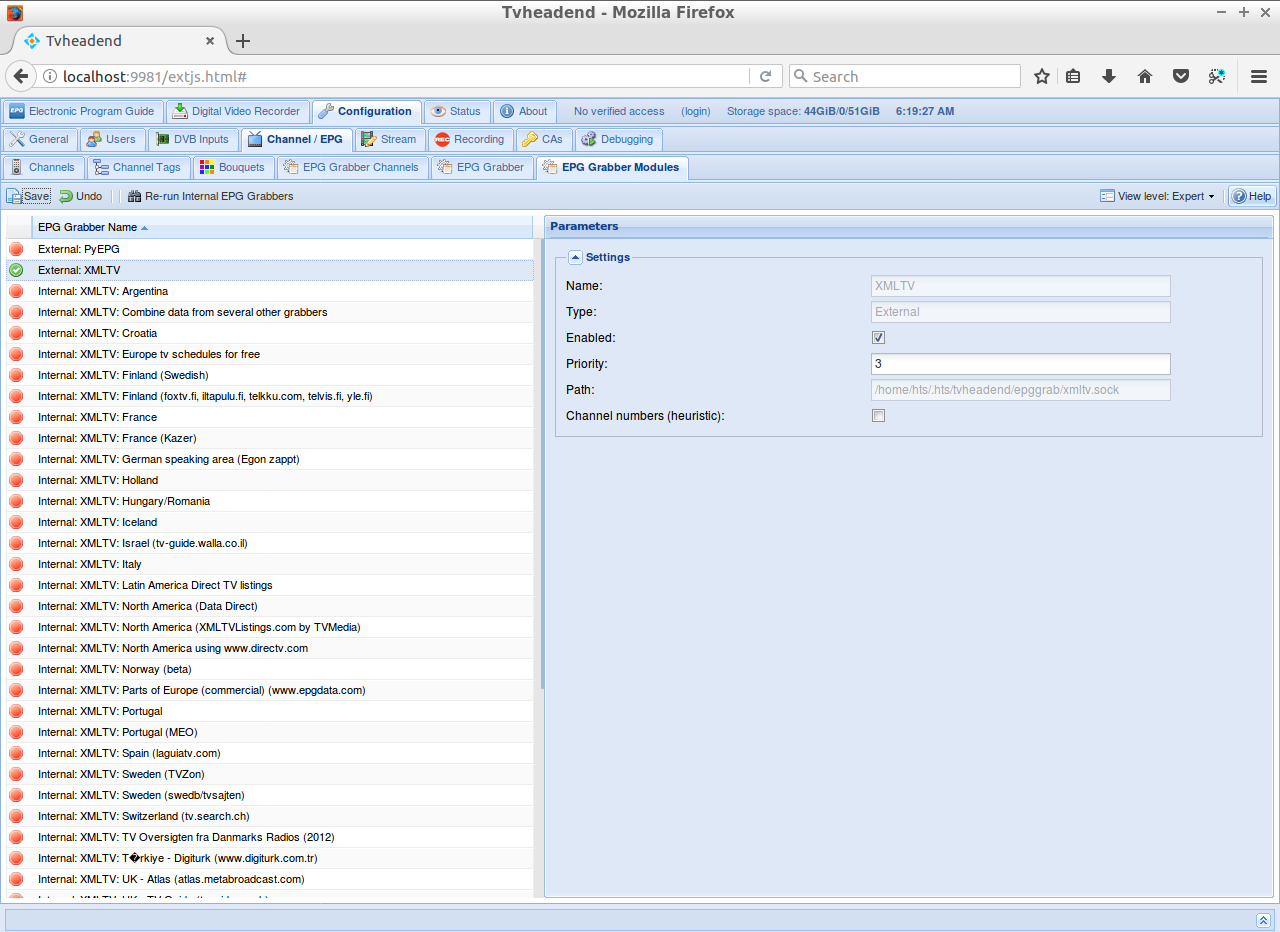Enable Channel numbers (heuristic)
1280x932 pixels.
(x=878, y=415)
